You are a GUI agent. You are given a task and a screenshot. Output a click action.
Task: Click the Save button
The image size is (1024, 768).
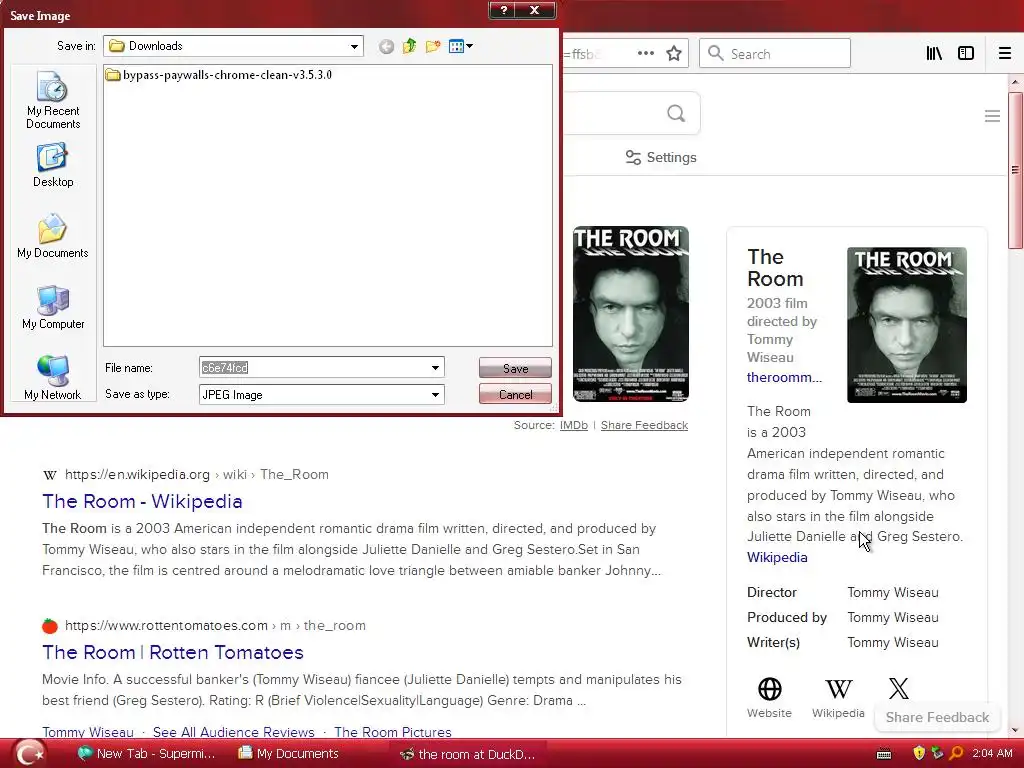[x=515, y=368]
